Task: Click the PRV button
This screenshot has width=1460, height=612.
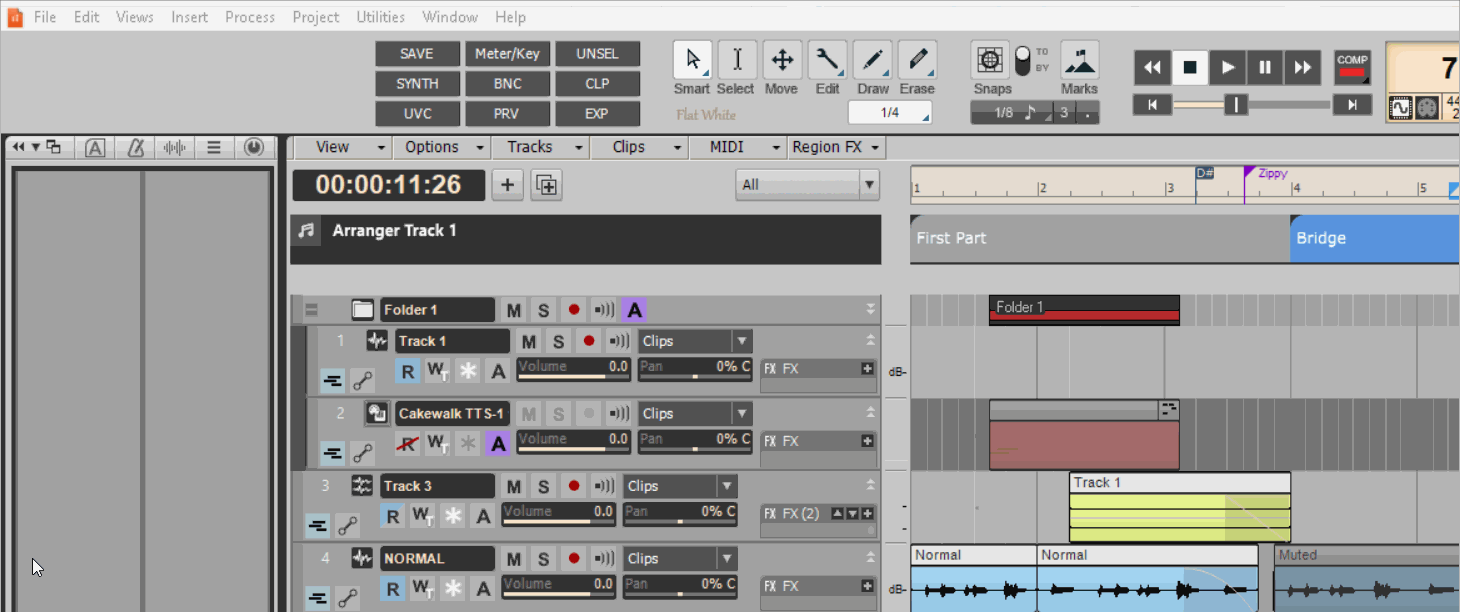Action: (x=507, y=114)
